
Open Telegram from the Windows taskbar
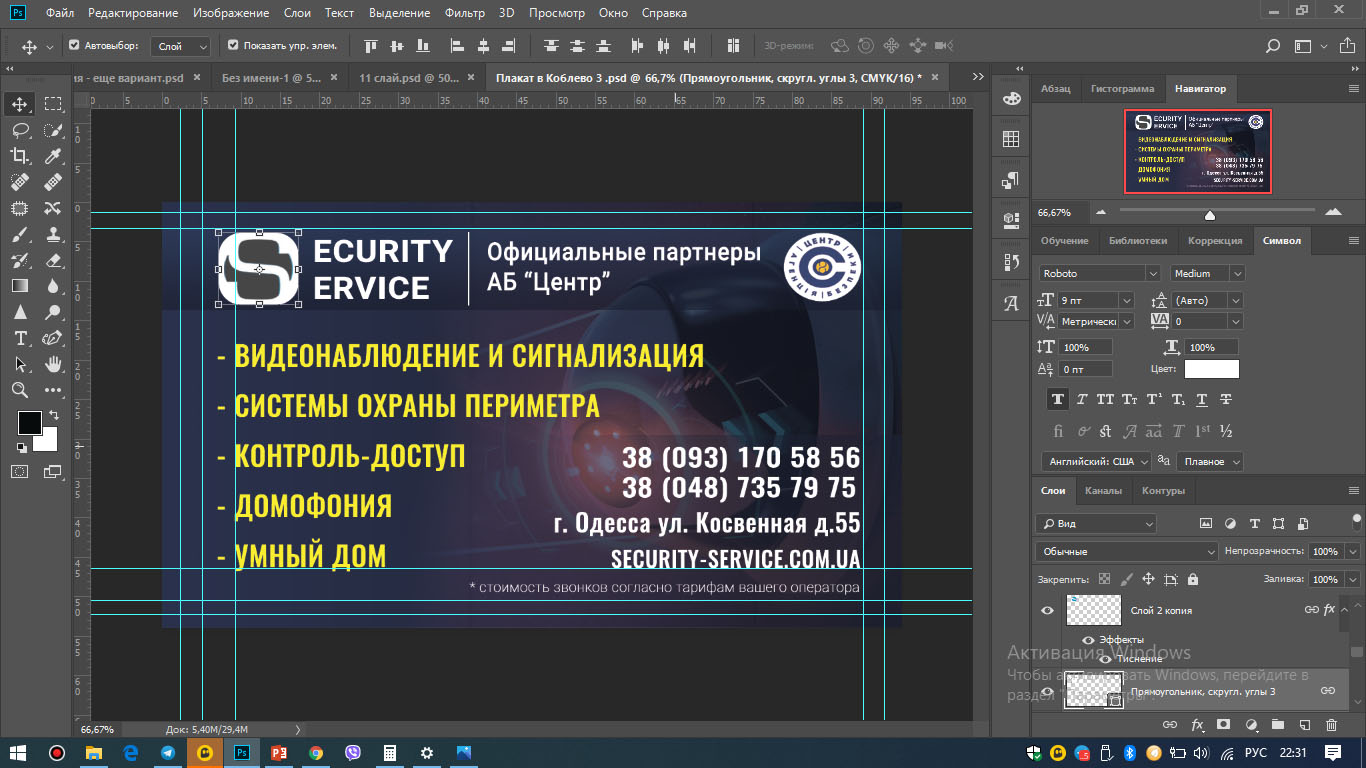(167, 753)
